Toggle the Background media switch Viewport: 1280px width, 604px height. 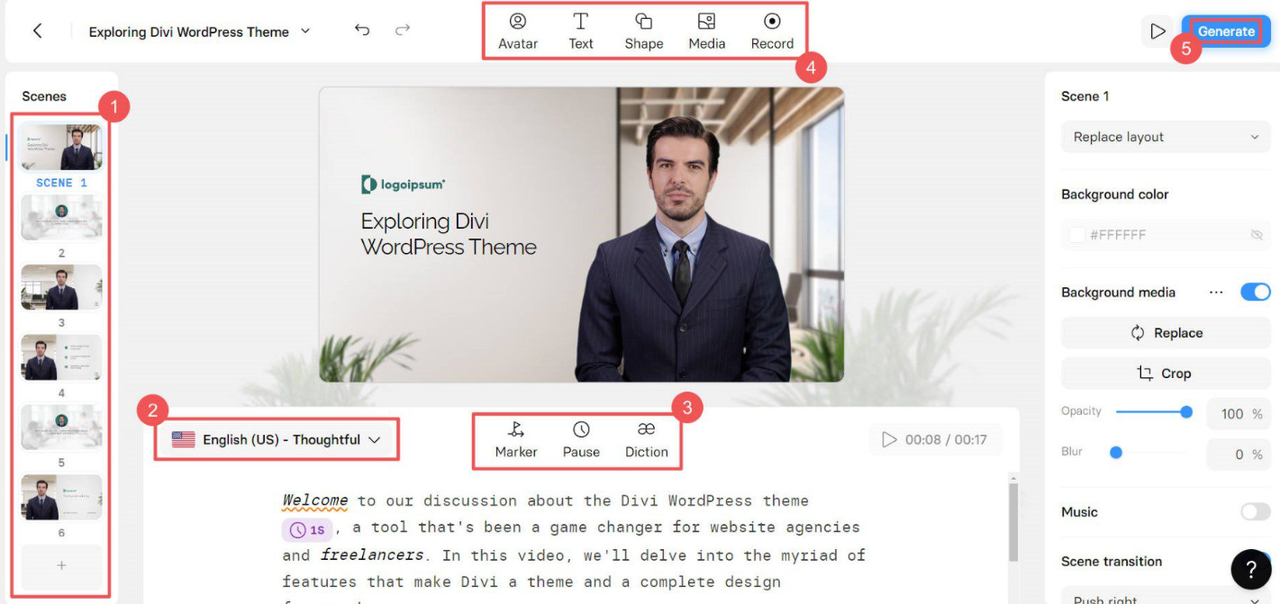[1255, 292]
